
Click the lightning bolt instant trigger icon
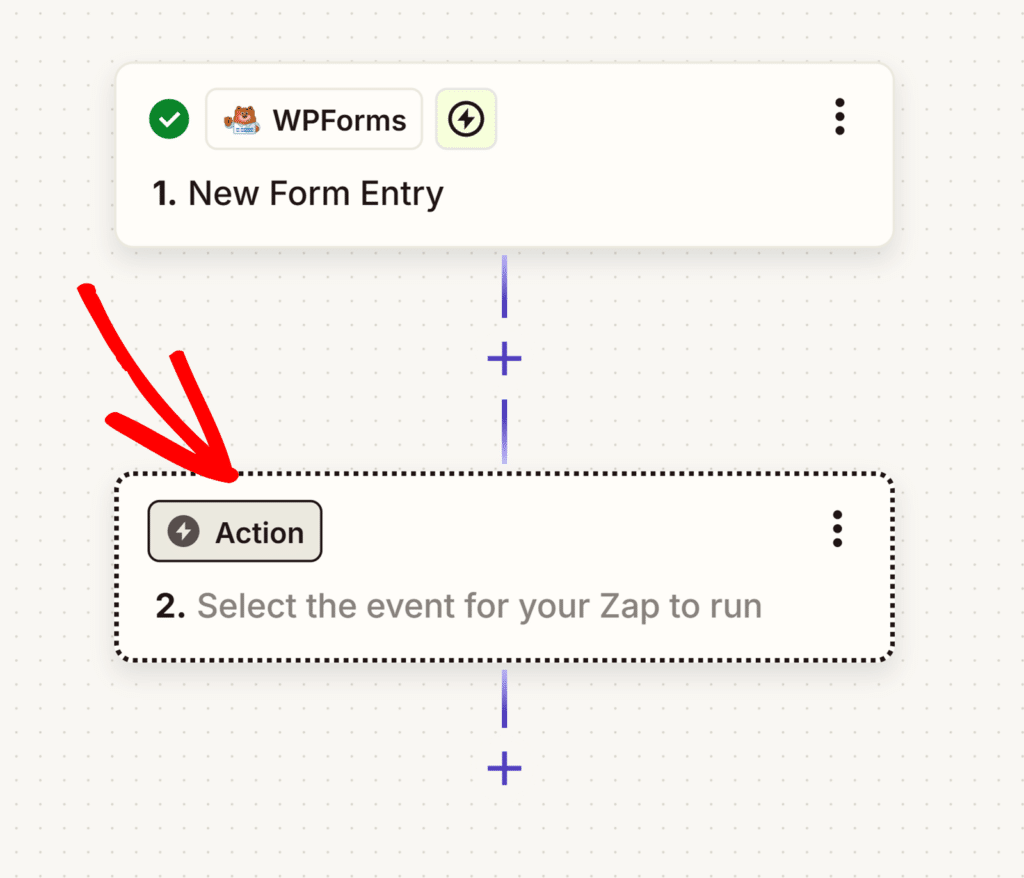tap(466, 119)
